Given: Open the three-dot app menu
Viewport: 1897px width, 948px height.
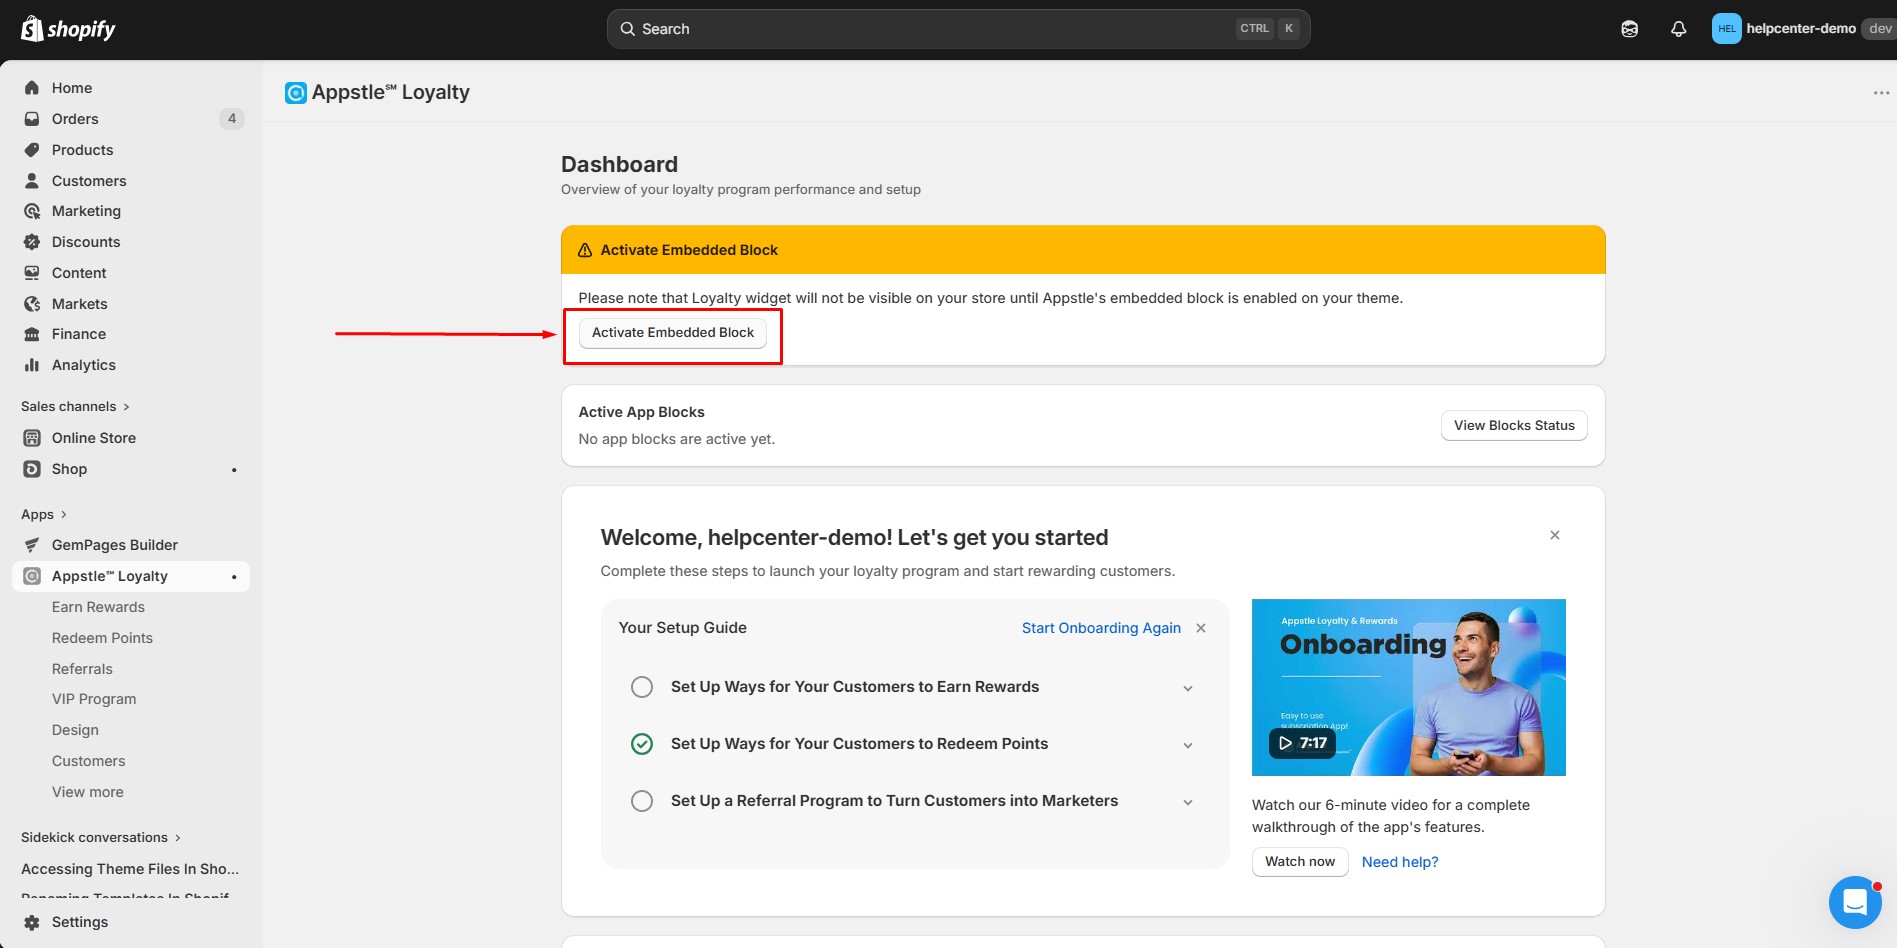Looking at the screenshot, I should coord(1881,93).
